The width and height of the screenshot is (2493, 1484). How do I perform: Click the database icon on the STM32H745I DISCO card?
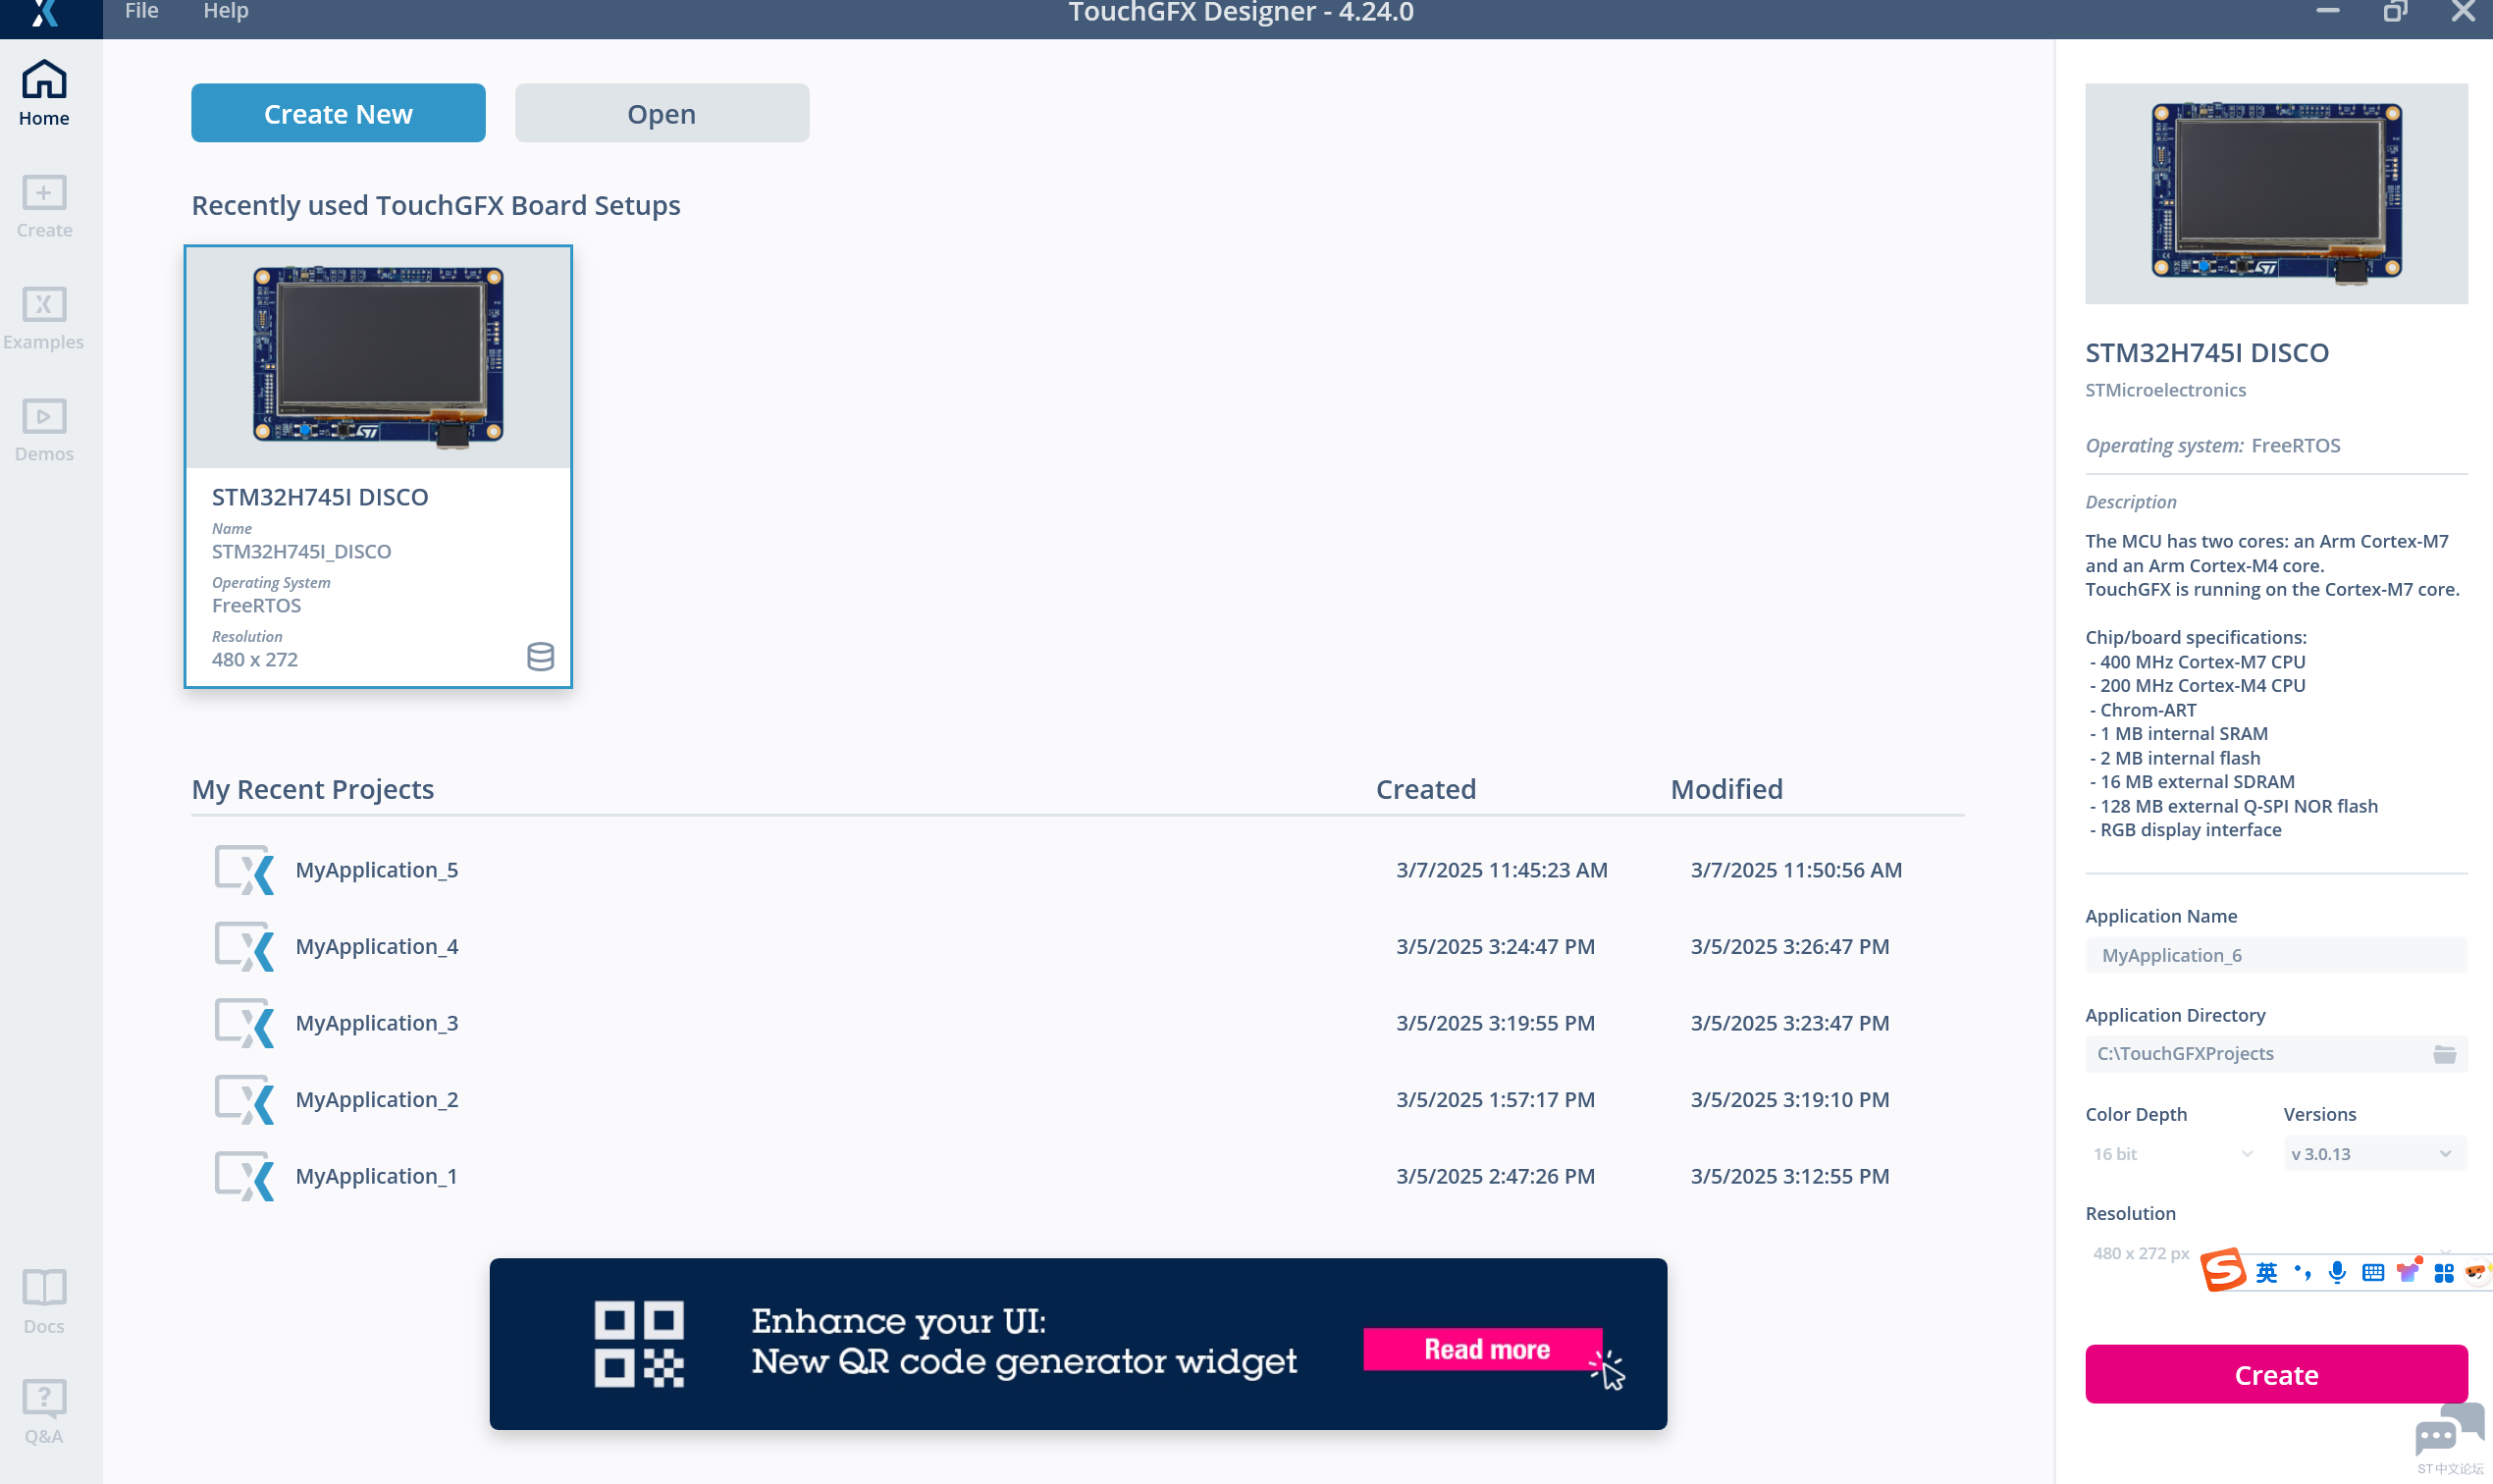(x=540, y=656)
